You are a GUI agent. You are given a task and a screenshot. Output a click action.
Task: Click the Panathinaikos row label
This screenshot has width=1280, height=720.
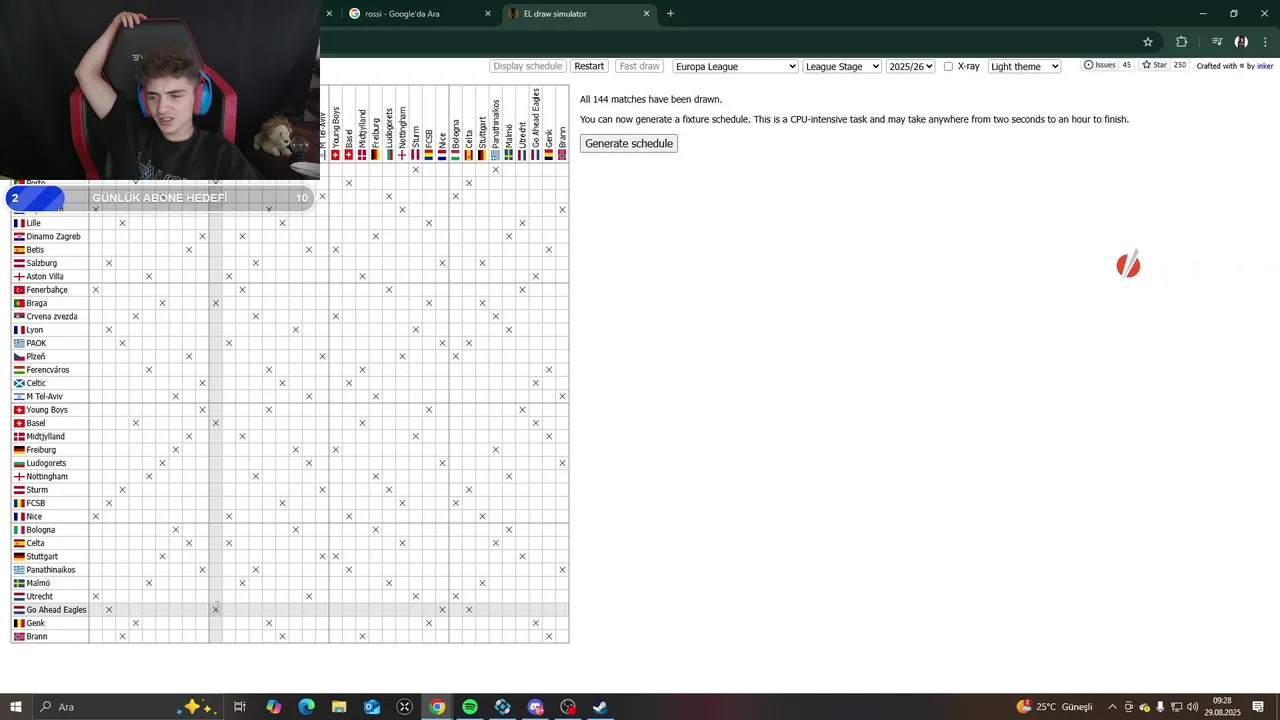pyautogui.click(x=50, y=570)
